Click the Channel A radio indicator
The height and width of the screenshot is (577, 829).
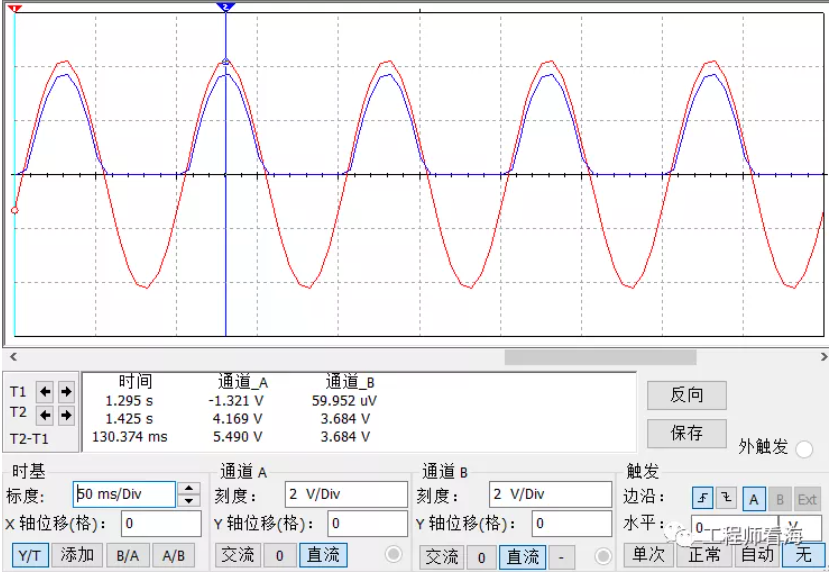(393, 554)
